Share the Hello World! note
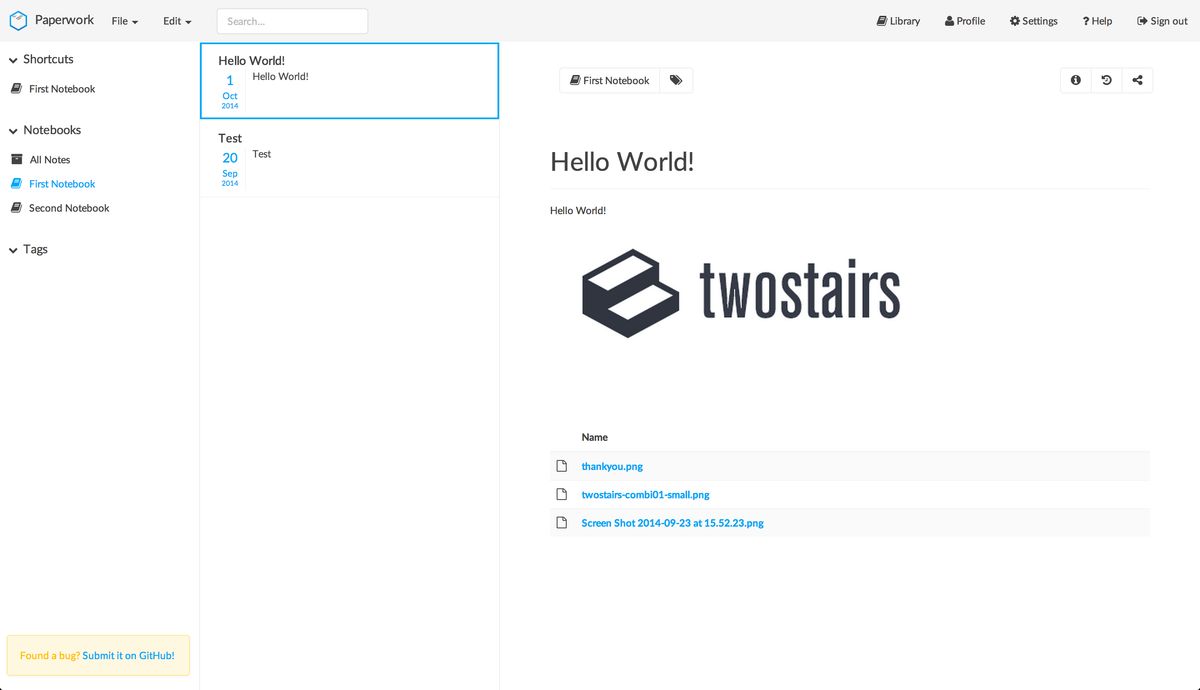Screen dimensions: 1200x690 click(x=1137, y=80)
